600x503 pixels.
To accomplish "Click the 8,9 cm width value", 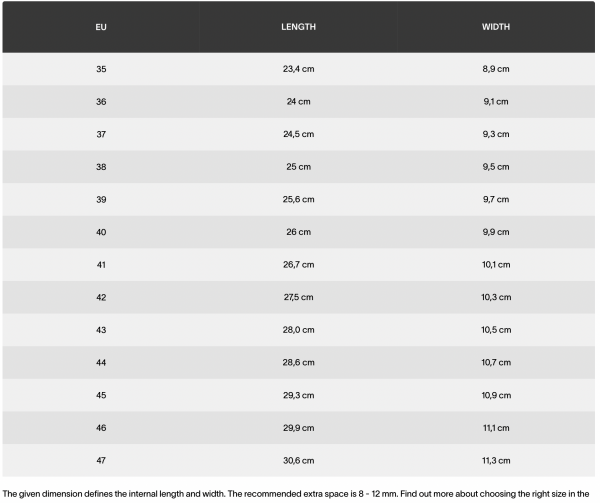I will (496, 69).
